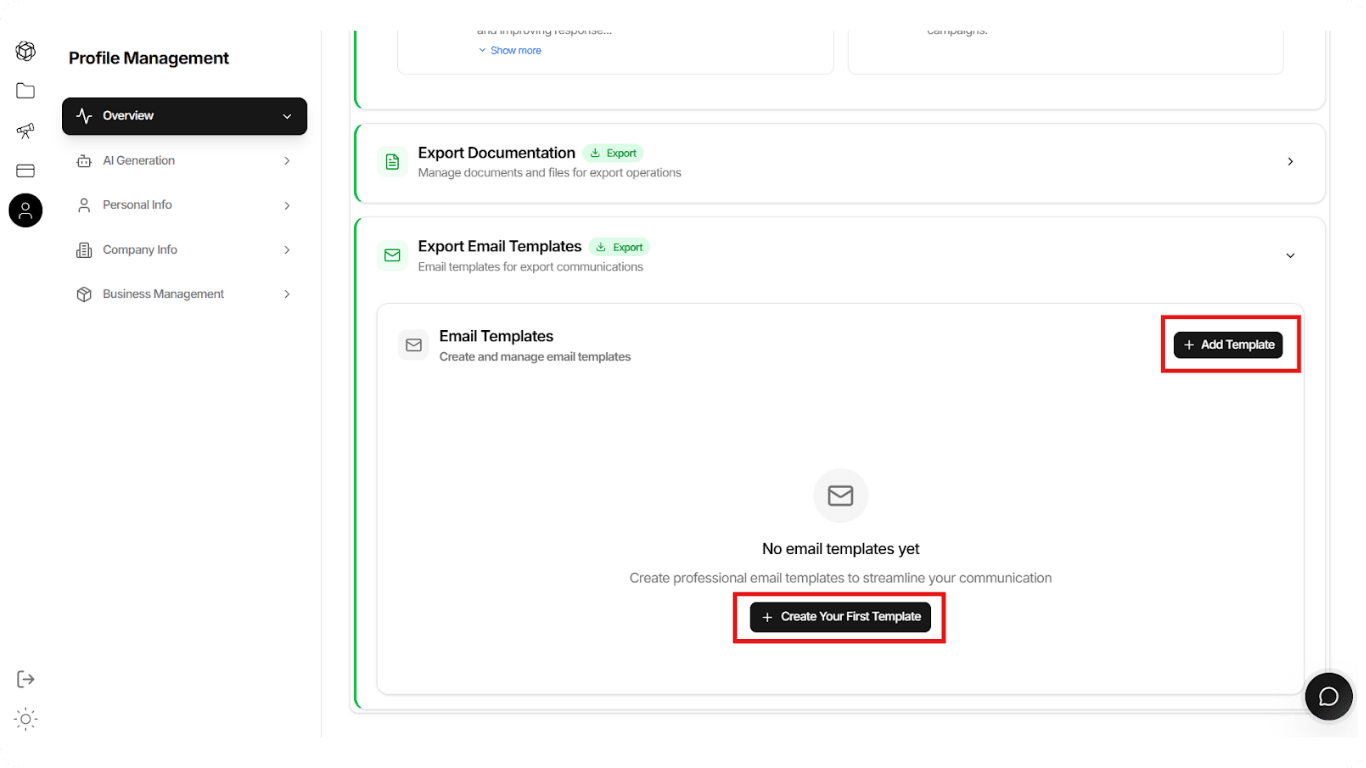Select the card icon in the left sidebar

click(x=25, y=170)
